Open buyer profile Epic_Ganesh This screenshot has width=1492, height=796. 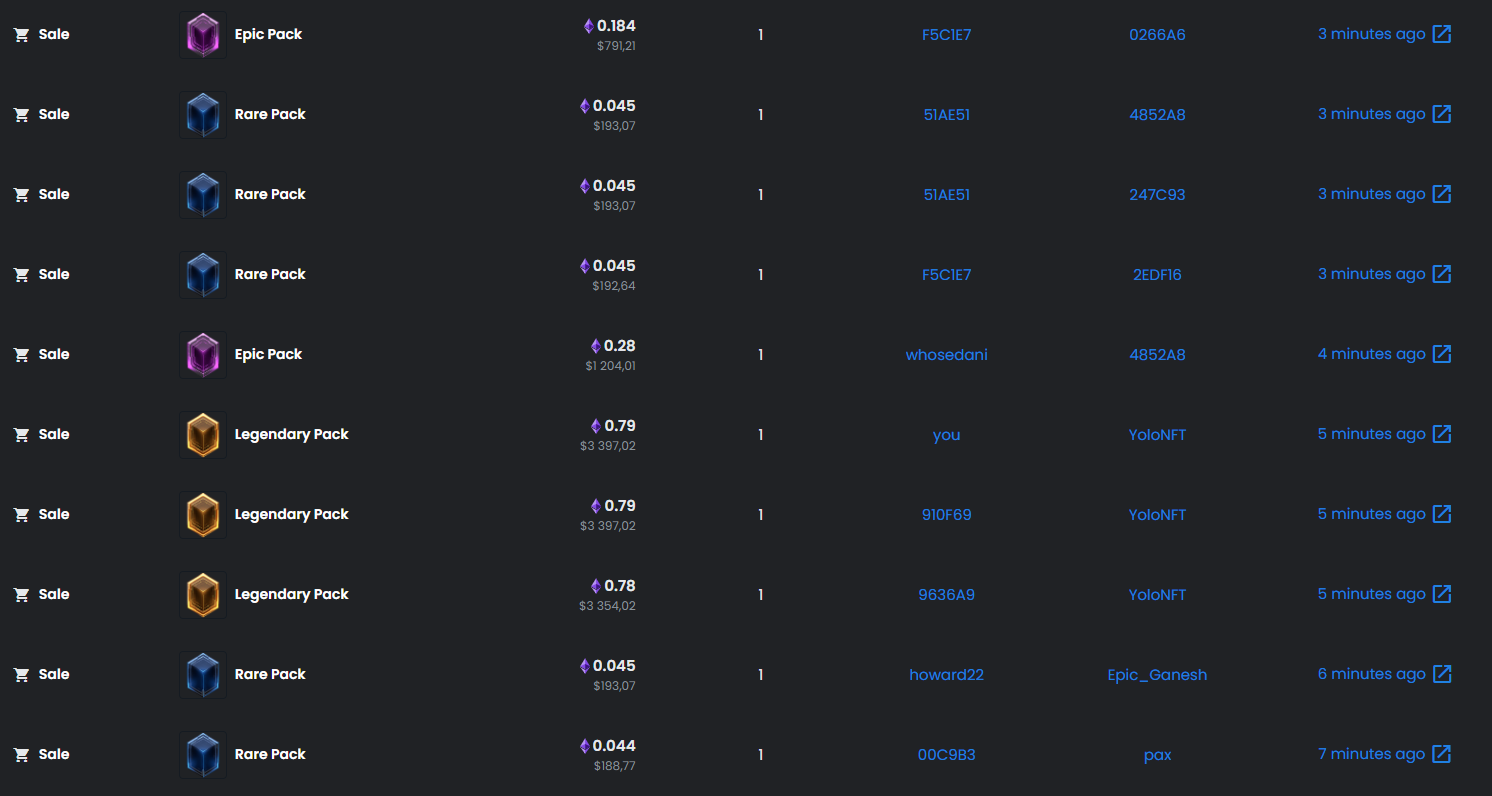(x=1157, y=674)
